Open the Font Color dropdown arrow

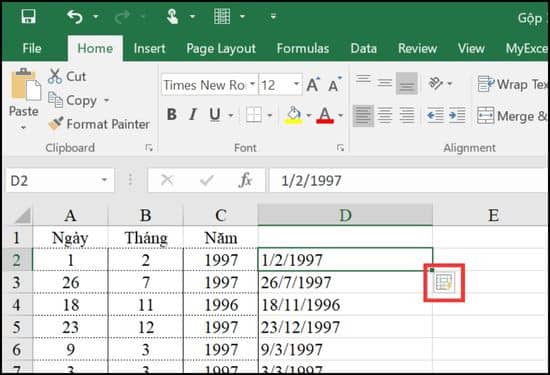[x=341, y=115]
